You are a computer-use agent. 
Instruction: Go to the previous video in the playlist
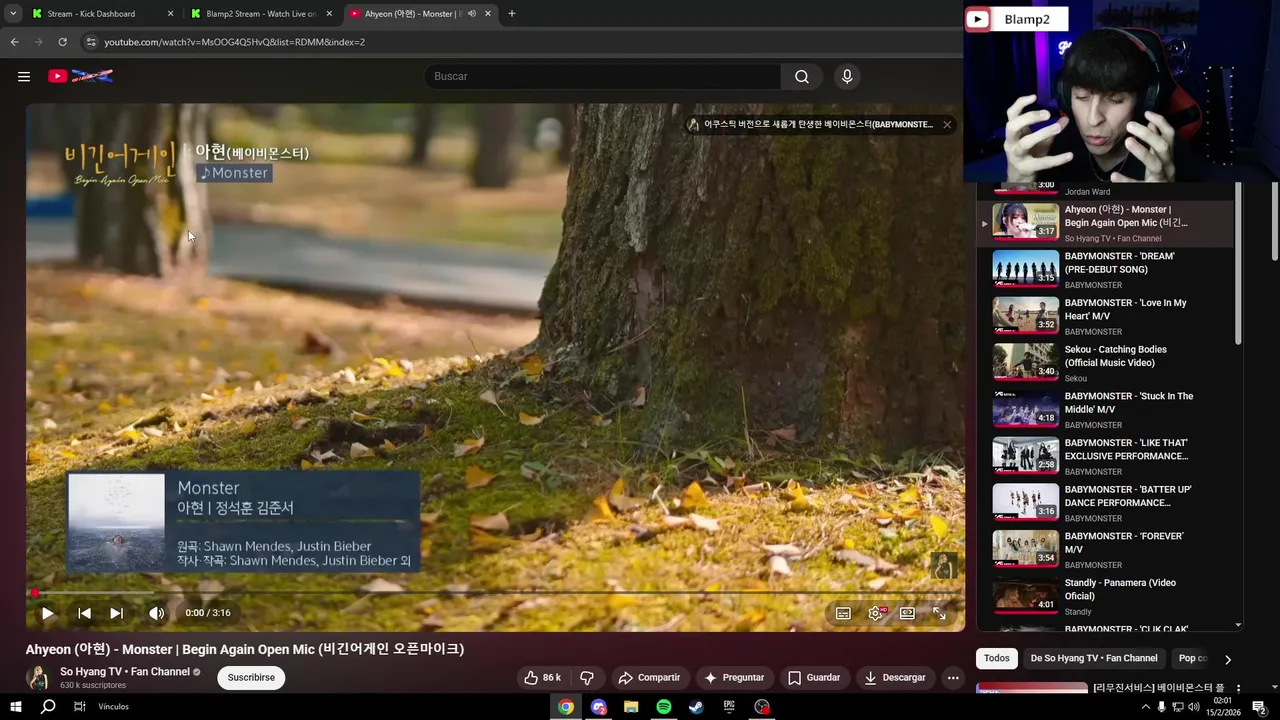point(84,613)
